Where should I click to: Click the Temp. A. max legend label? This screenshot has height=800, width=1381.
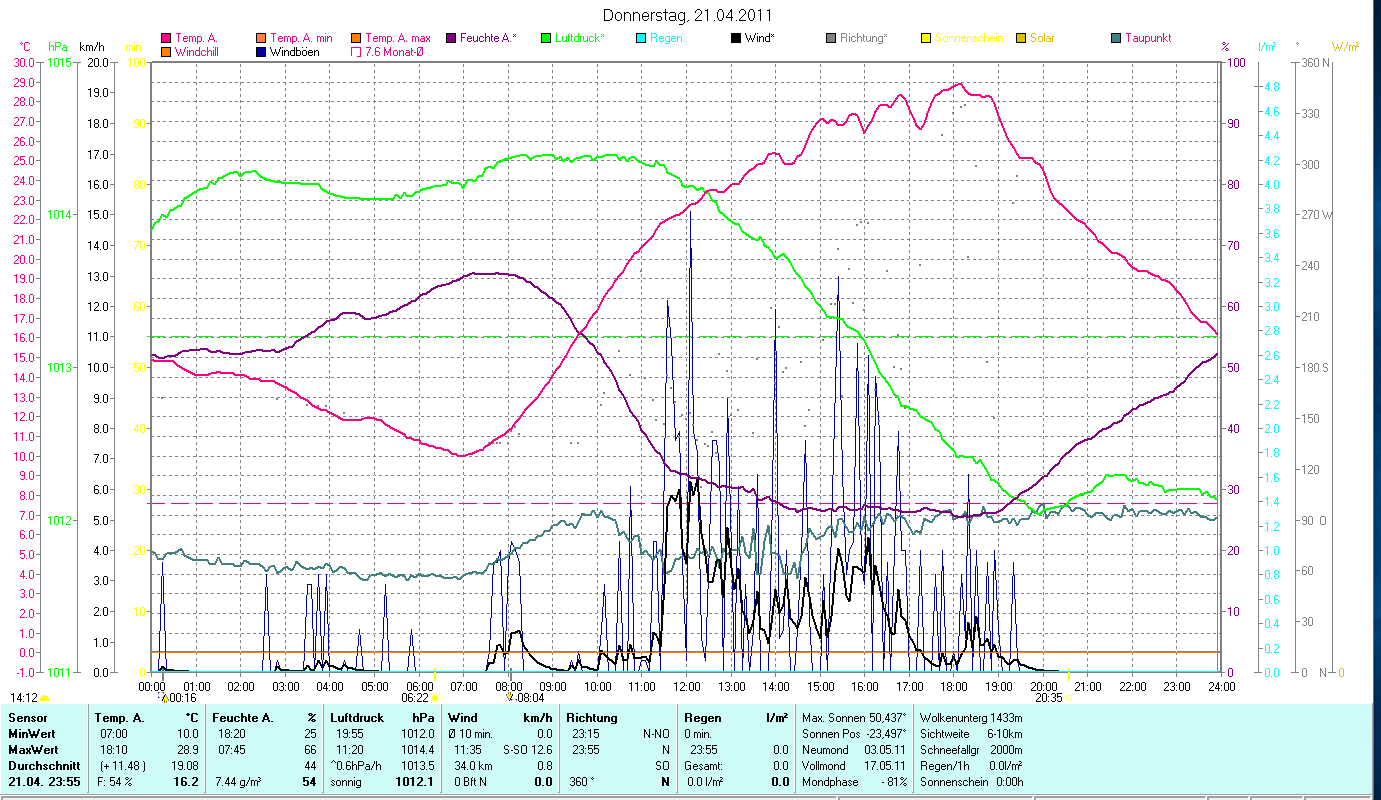click(x=397, y=38)
